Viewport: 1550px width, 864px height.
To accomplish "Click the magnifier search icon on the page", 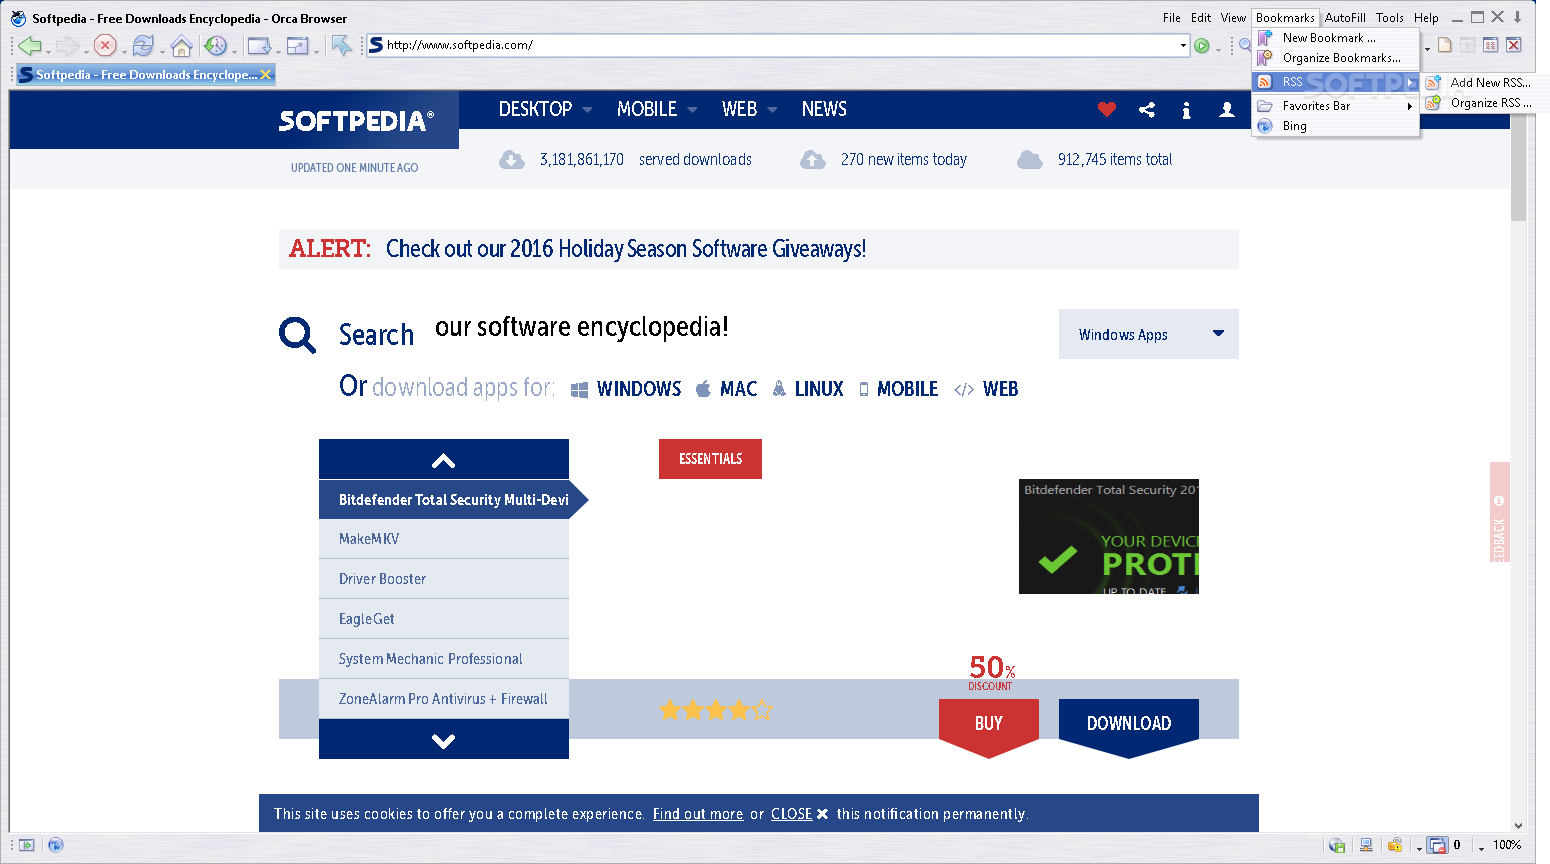I will pos(297,335).
